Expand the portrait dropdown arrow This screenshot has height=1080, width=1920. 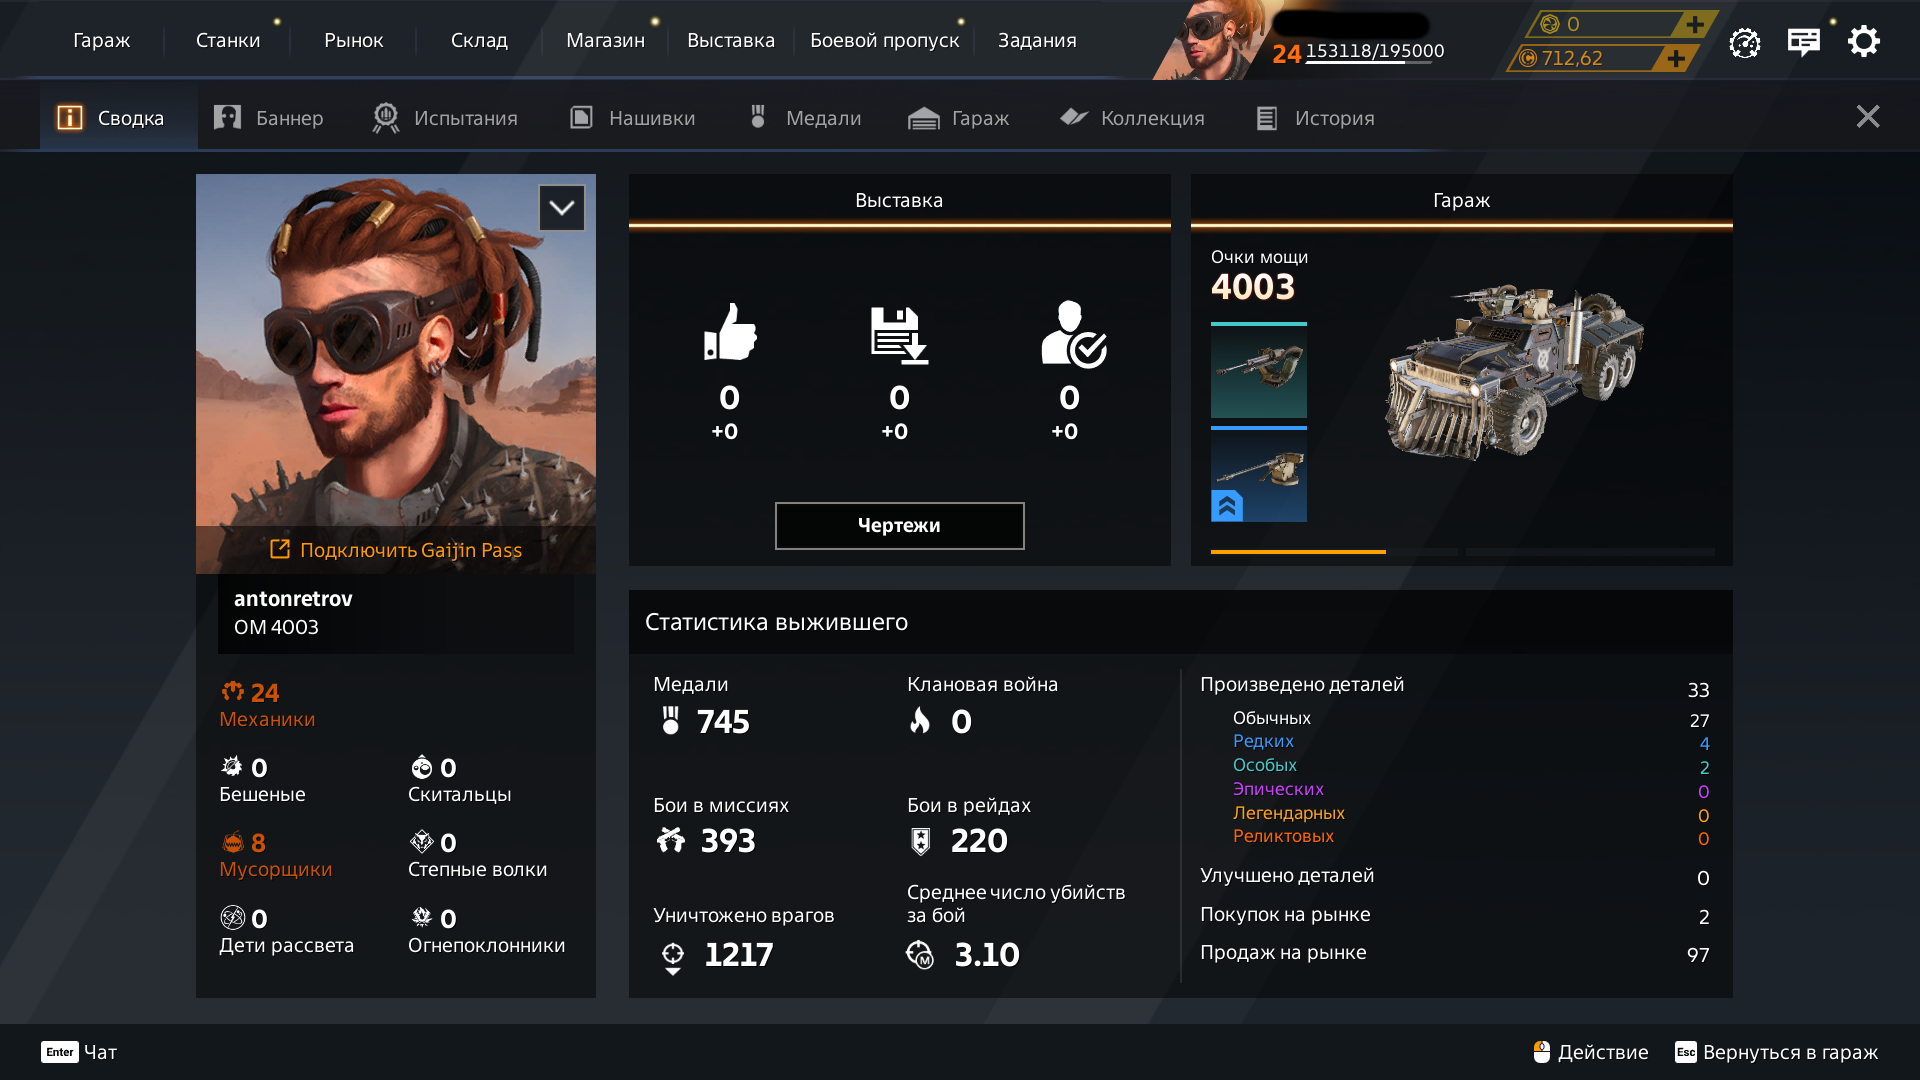[561, 208]
